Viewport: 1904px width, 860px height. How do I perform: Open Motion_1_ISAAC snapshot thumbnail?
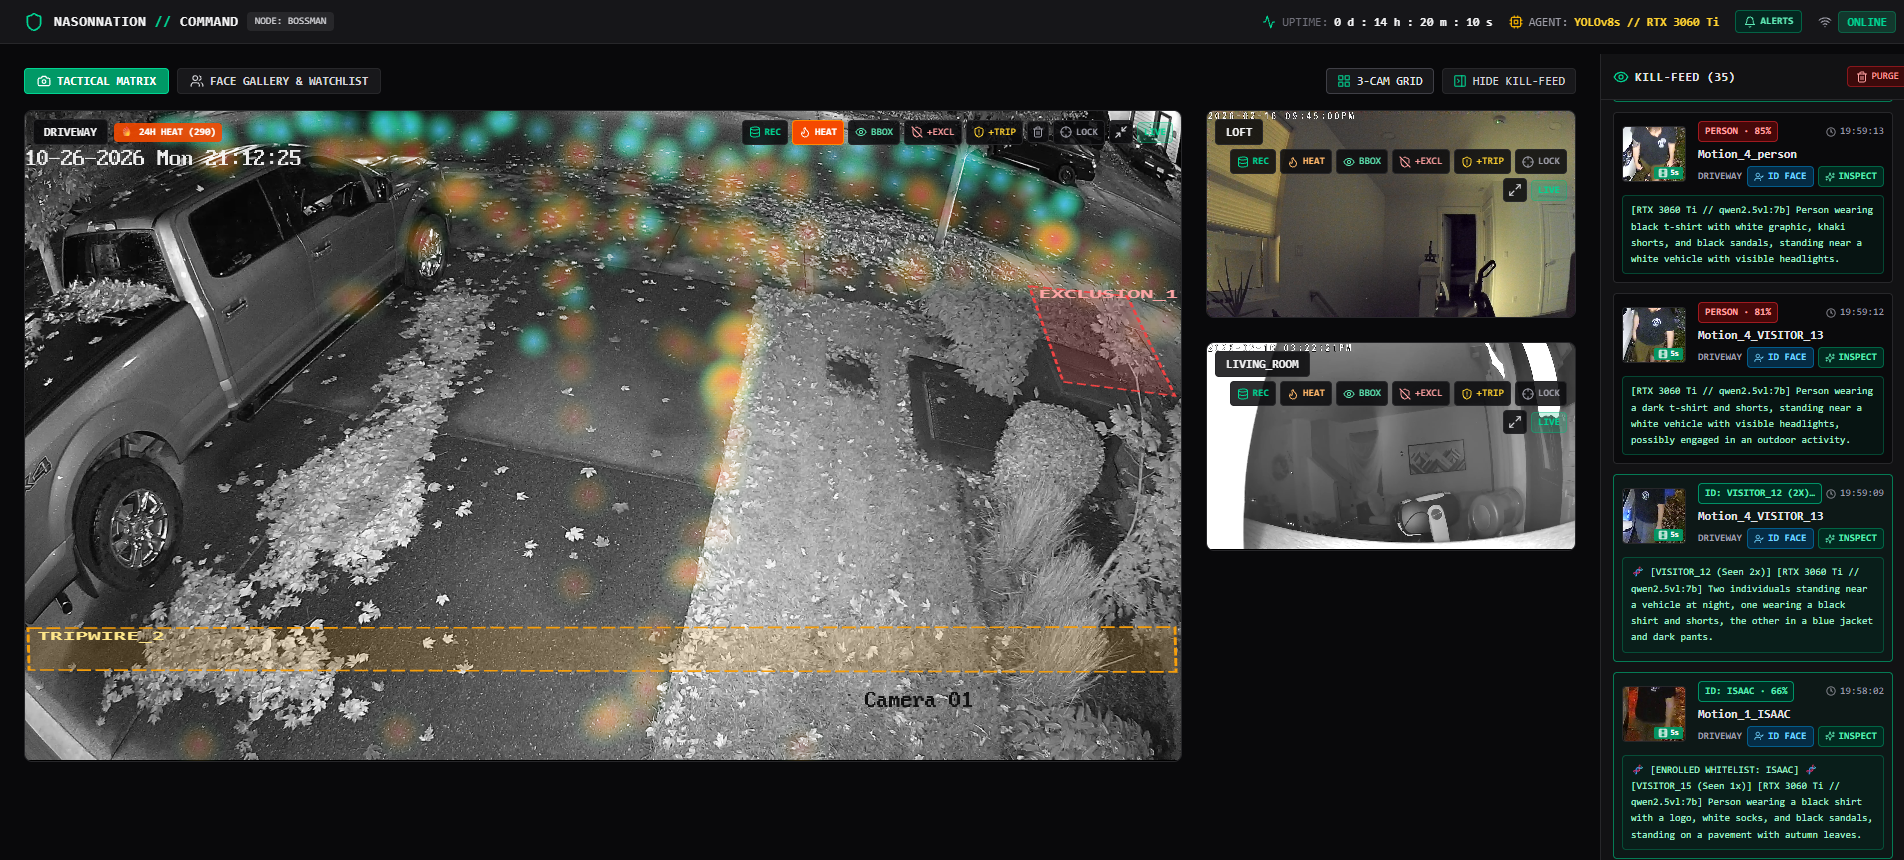click(1654, 714)
